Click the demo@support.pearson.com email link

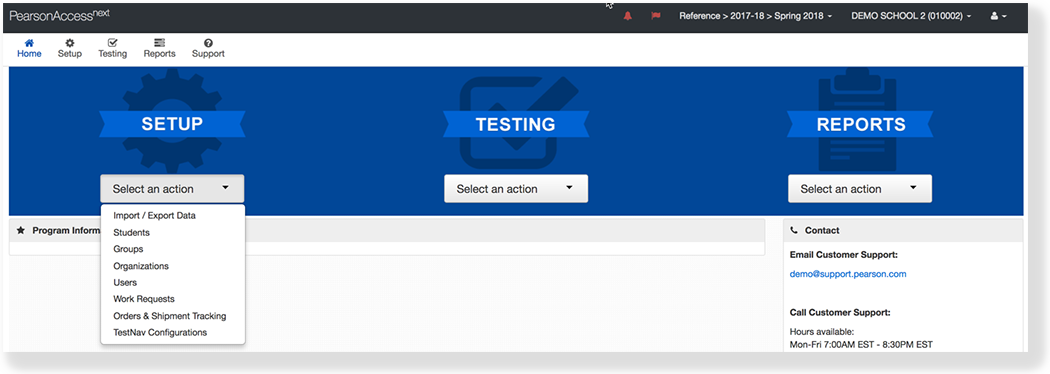(x=848, y=274)
